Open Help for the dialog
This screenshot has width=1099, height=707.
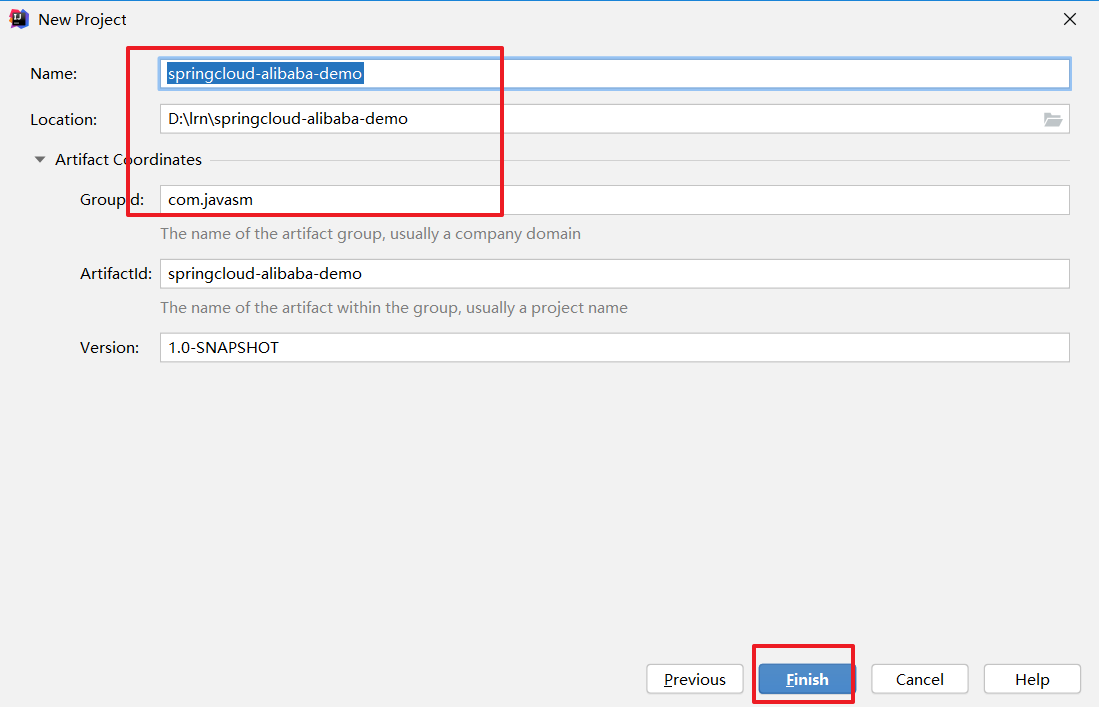click(x=1032, y=679)
